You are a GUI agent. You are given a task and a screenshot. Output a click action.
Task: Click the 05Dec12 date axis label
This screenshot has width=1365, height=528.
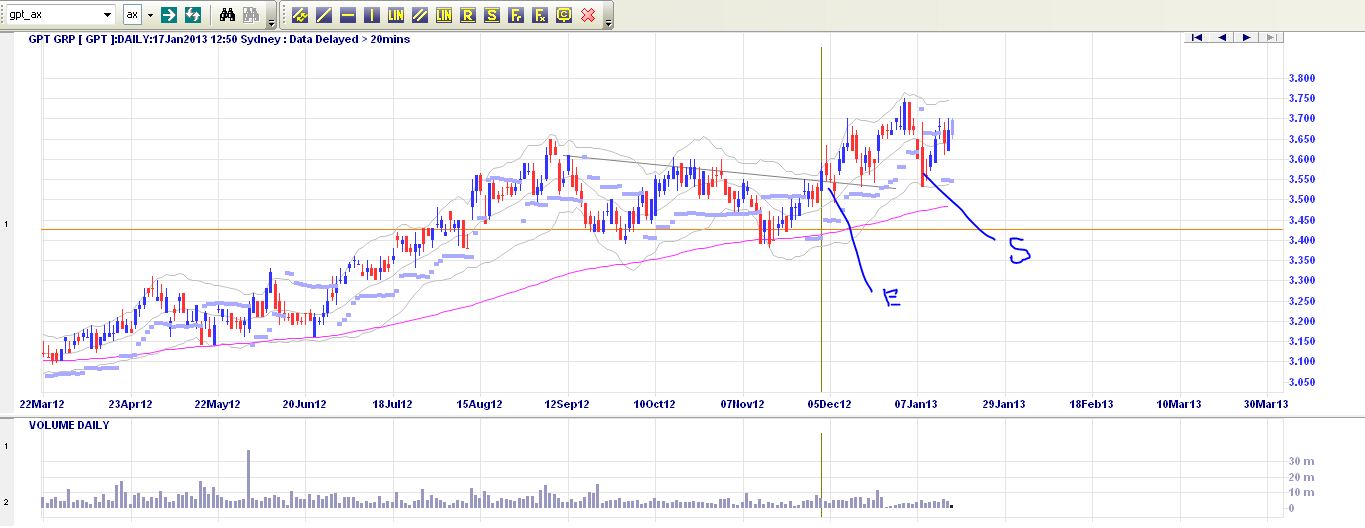pos(830,405)
